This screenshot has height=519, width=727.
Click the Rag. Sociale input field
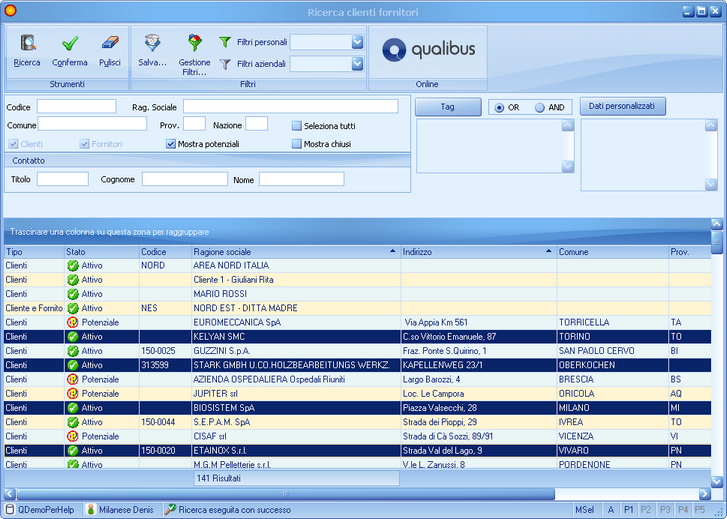pos(290,106)
